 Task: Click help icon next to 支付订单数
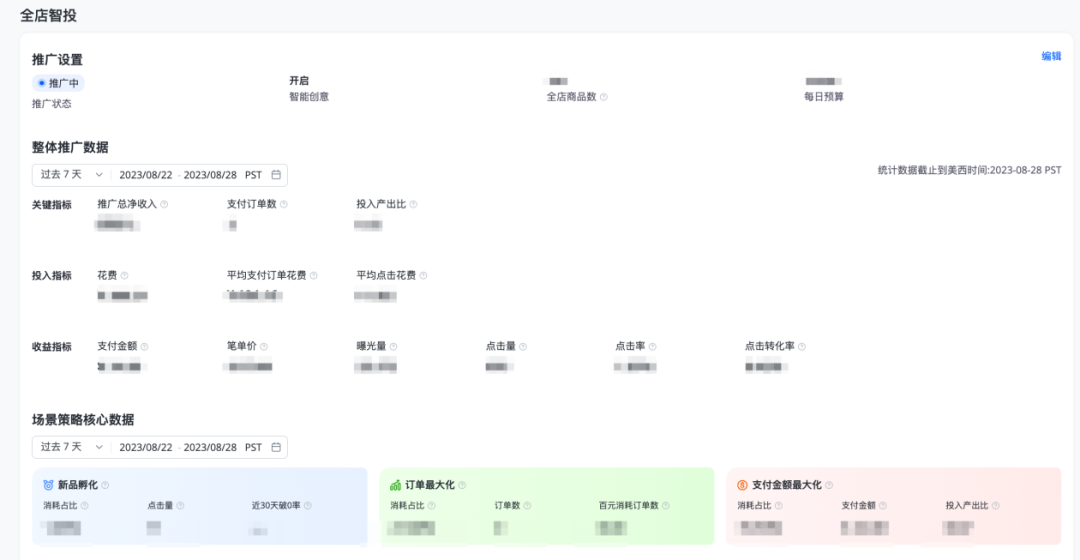(284, 204)
